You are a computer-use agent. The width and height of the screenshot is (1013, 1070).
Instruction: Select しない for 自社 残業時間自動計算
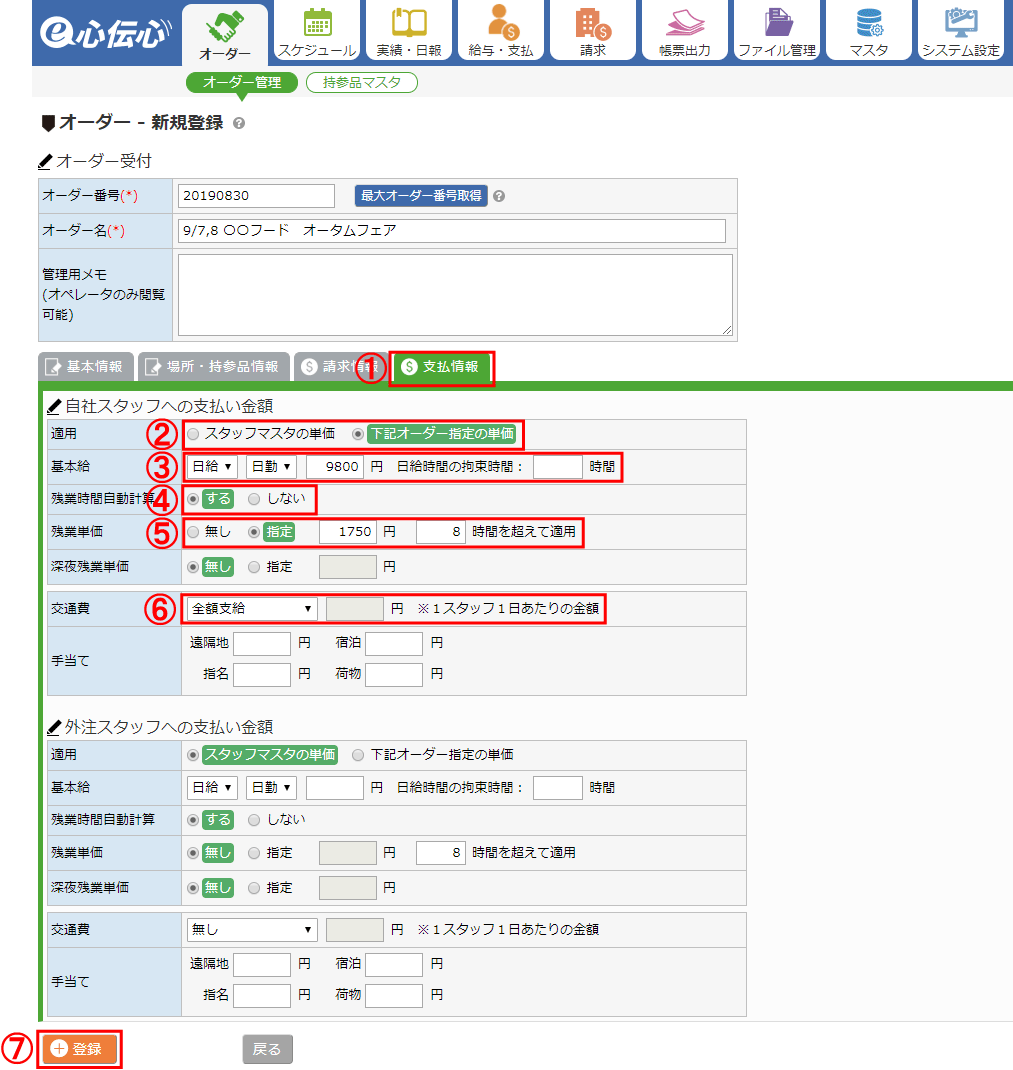click(254, 499)
